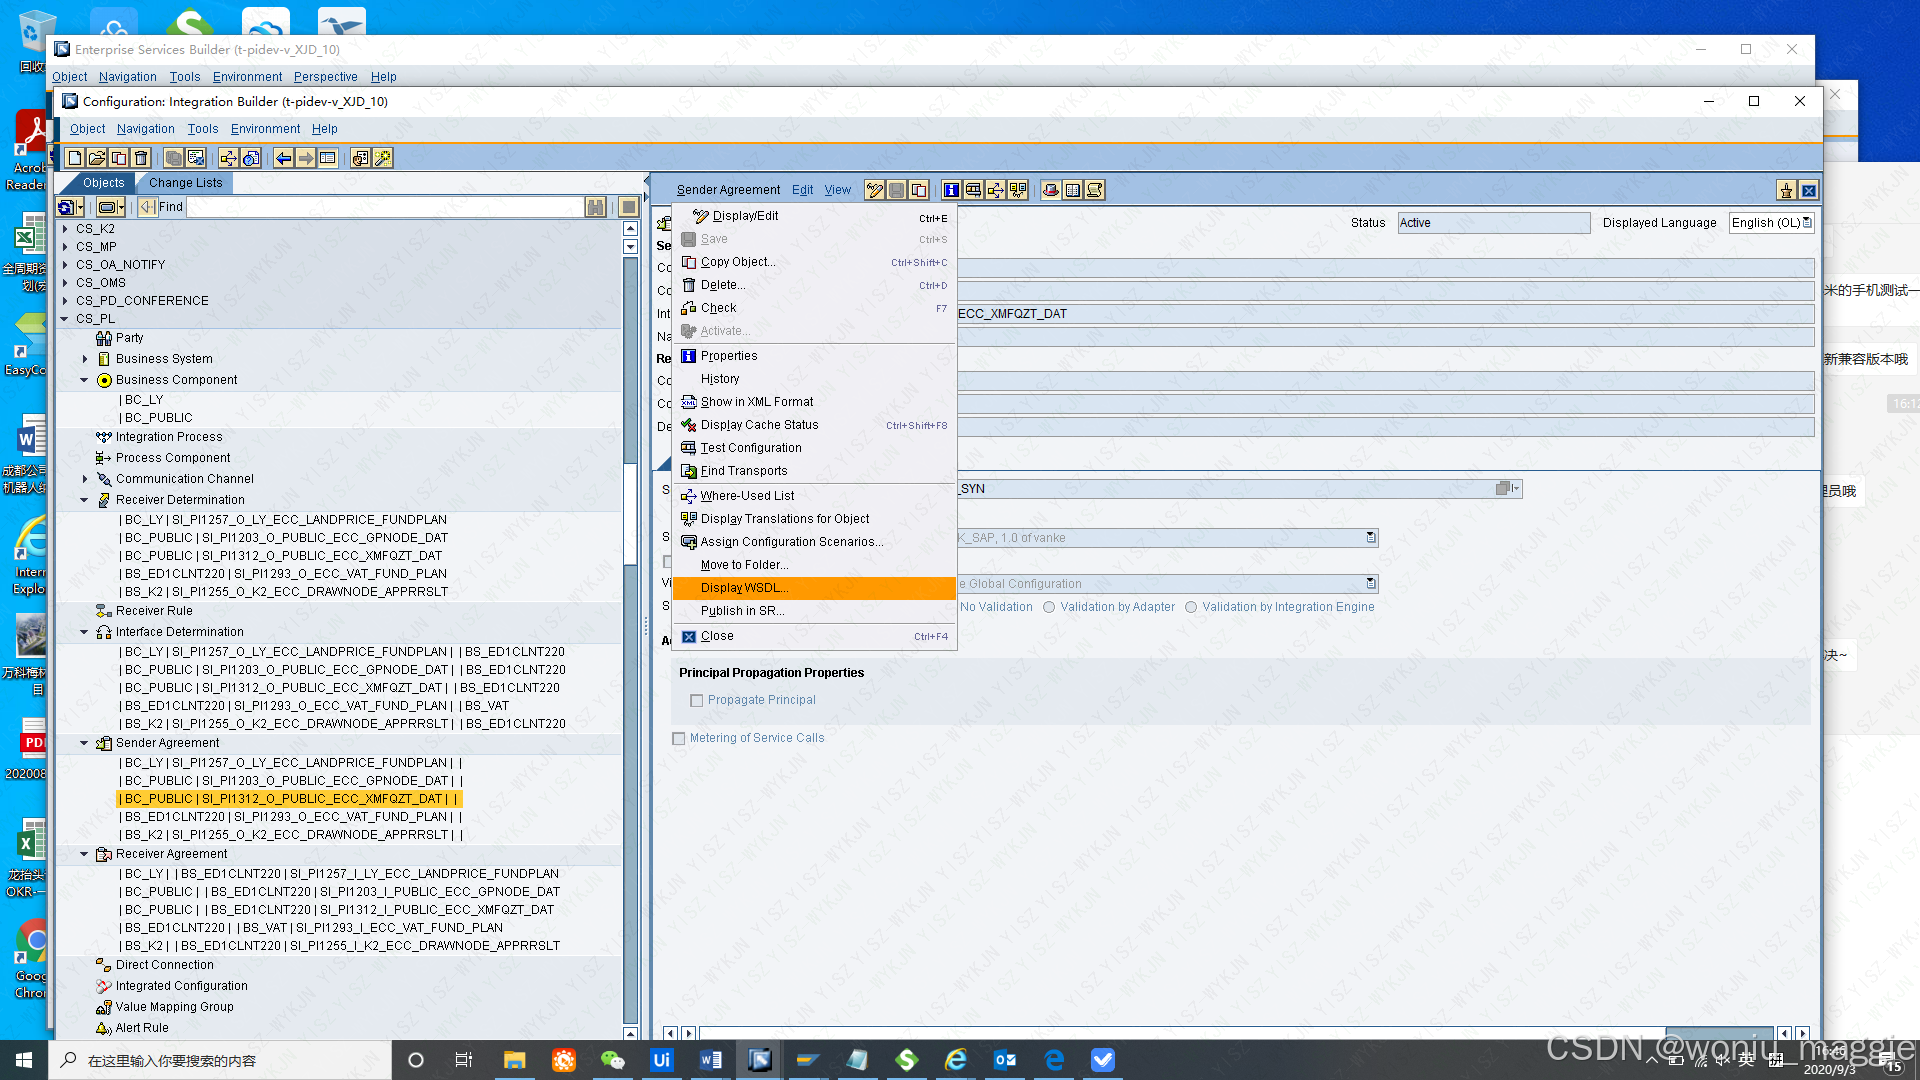Image resolution: width=1920 pixels, height=1080 pixels.
Task: Choose Where-Used List from the menu
Action: (747, 496)
